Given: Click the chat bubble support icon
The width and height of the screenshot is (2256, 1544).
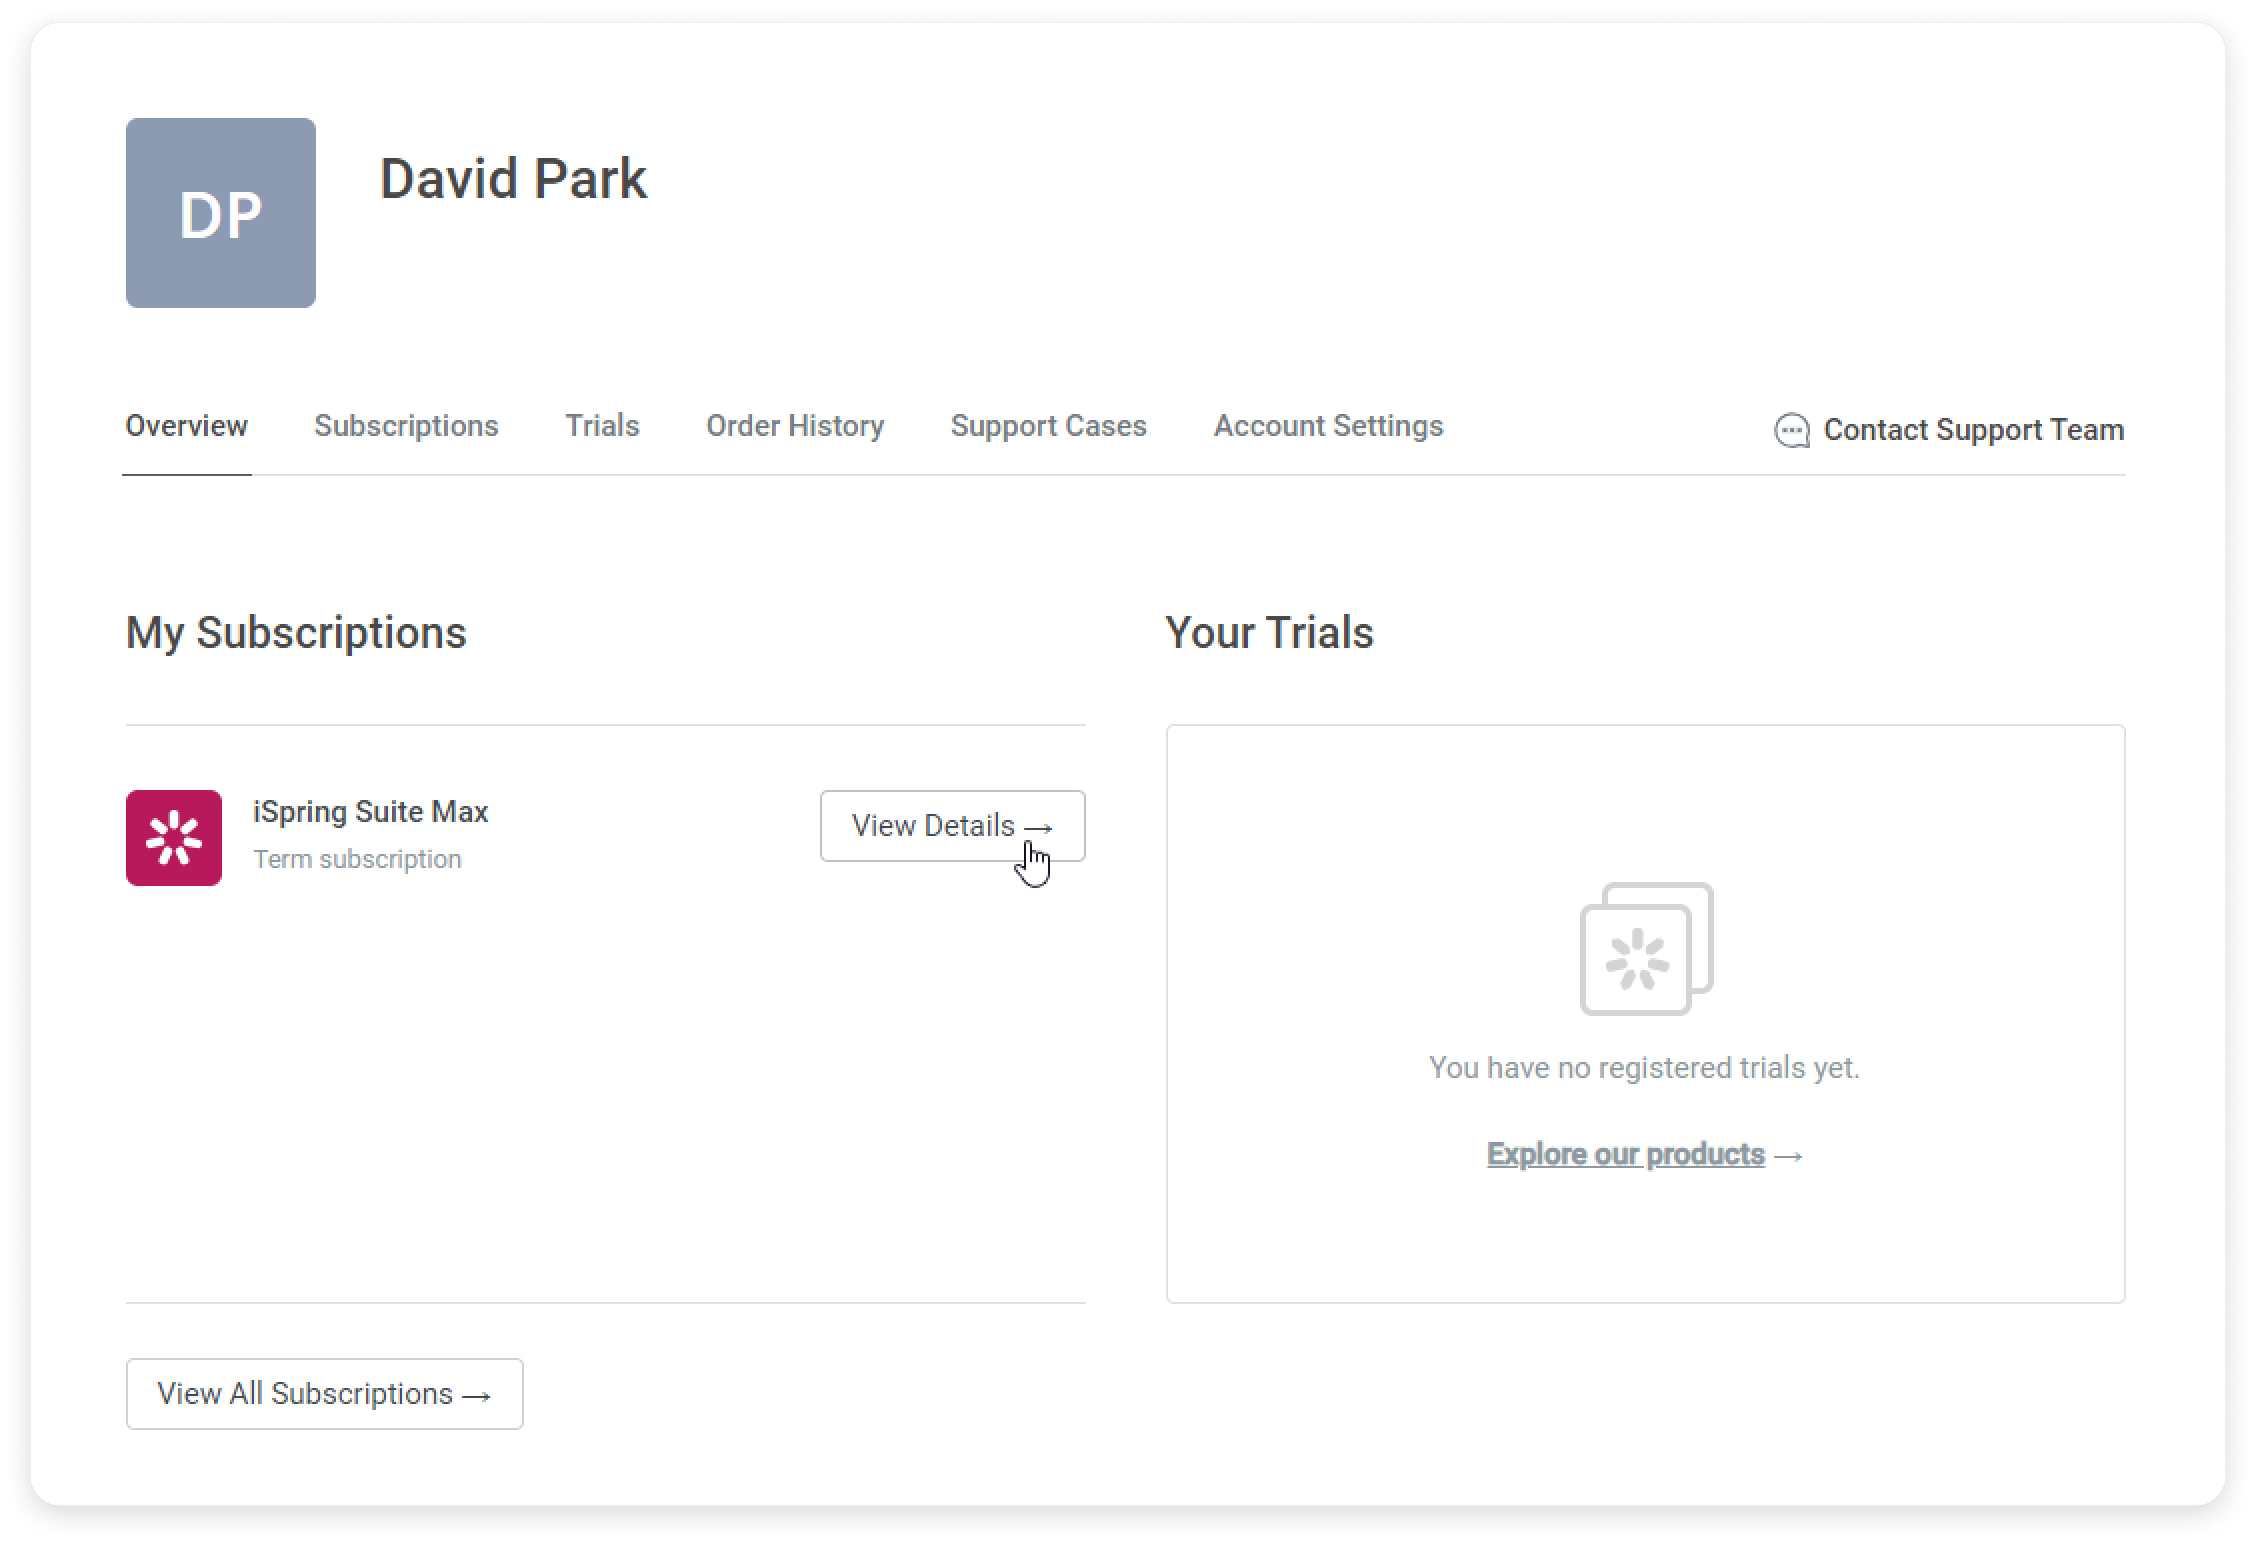Looking at the screenshot, I should [x=1791, y=431].
